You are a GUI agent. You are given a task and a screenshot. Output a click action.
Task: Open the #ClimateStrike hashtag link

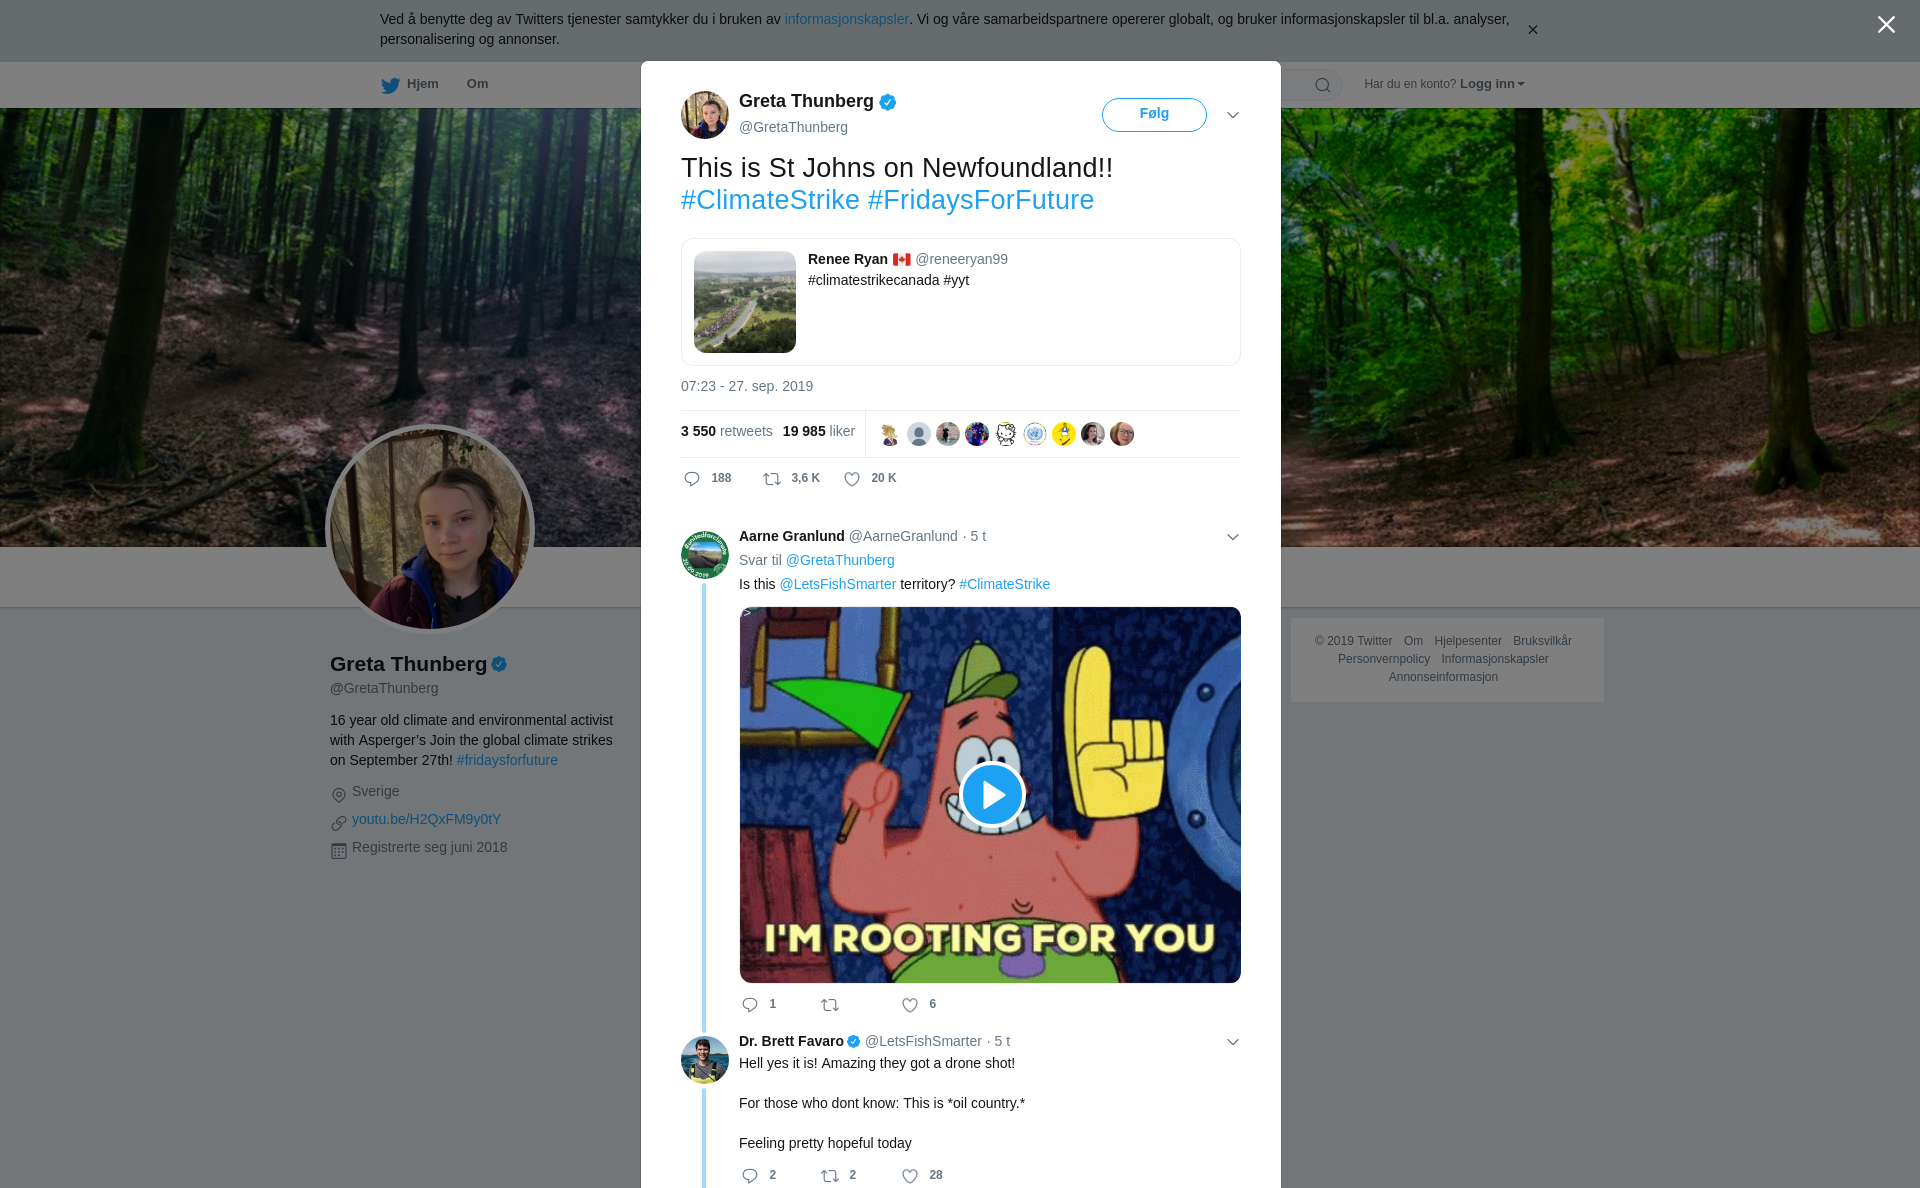coord(770,200)
